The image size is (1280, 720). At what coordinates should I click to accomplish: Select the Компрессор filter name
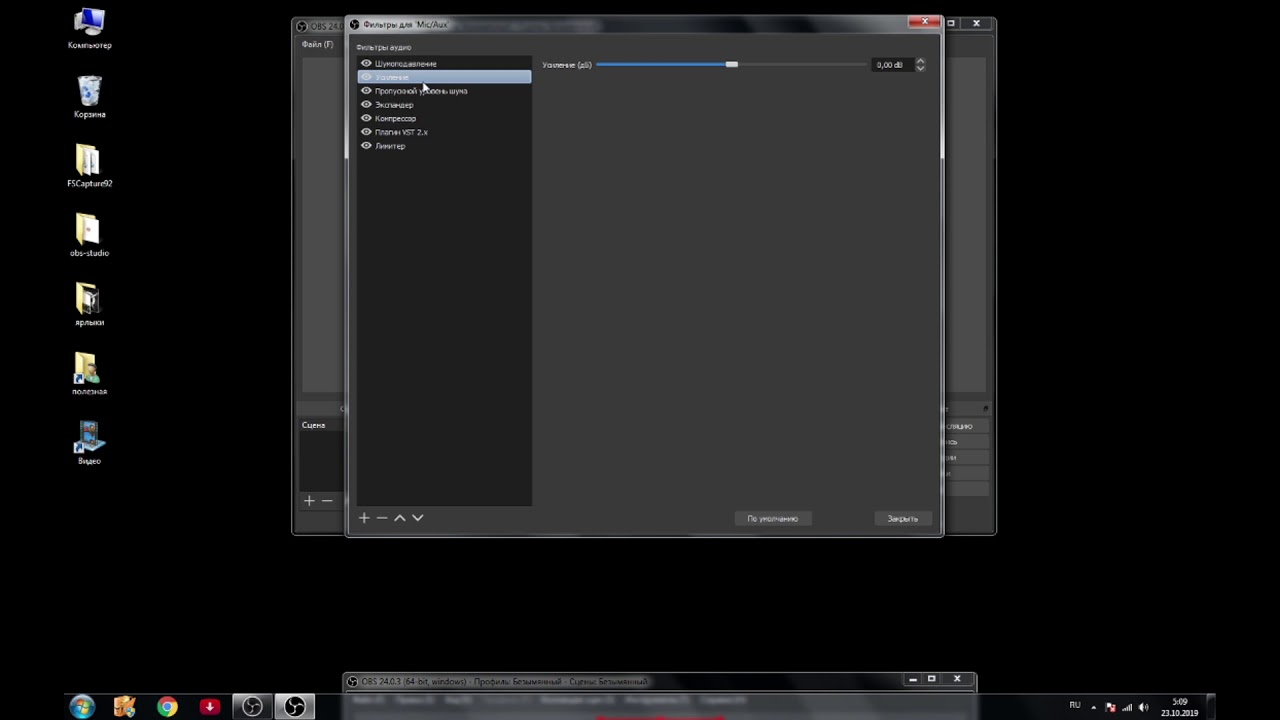395,118
